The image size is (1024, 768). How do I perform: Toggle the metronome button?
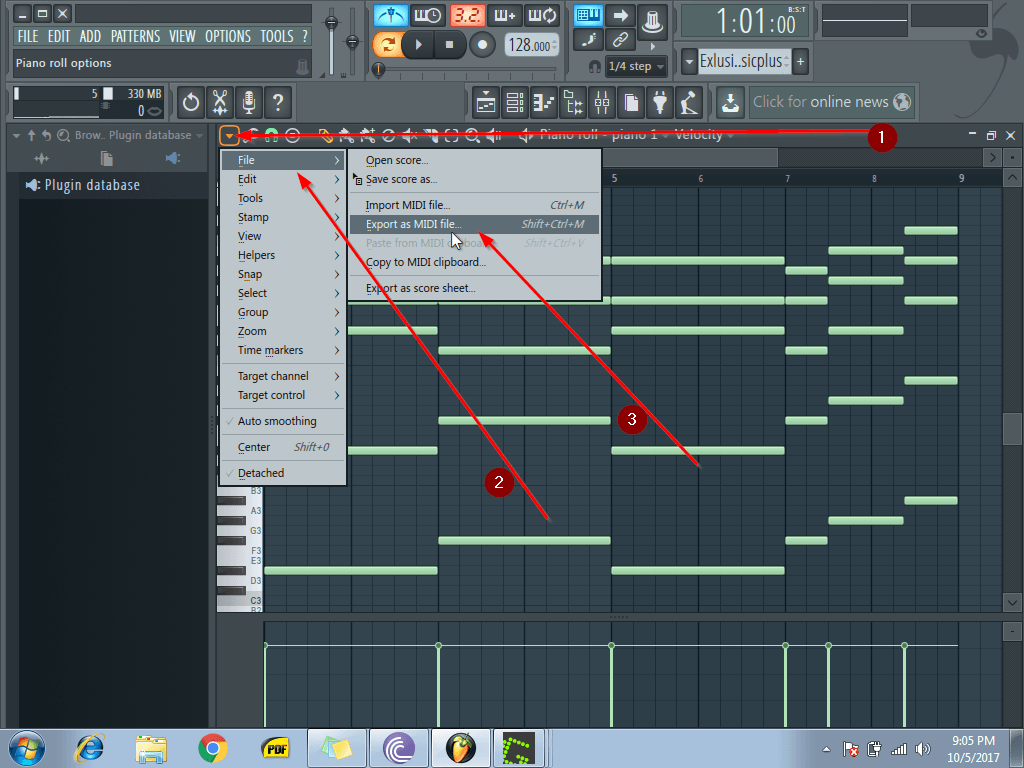[391, 15]
